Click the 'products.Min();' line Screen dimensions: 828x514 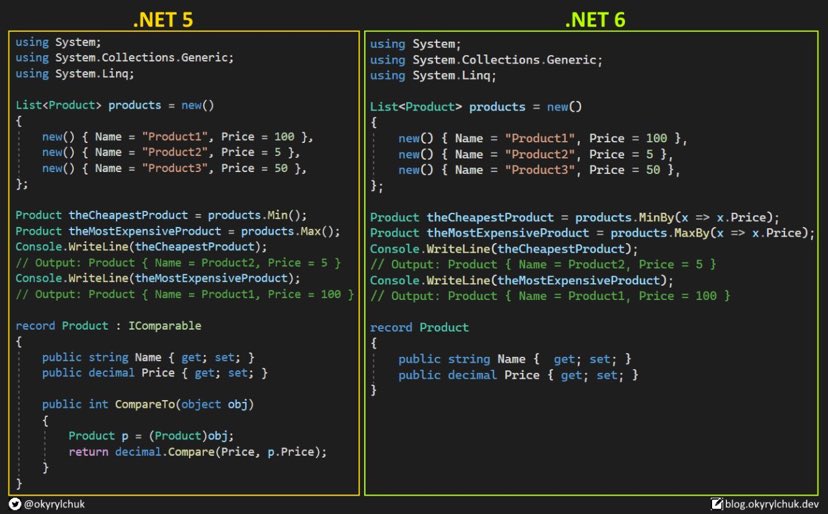click(x=161, y=216)
